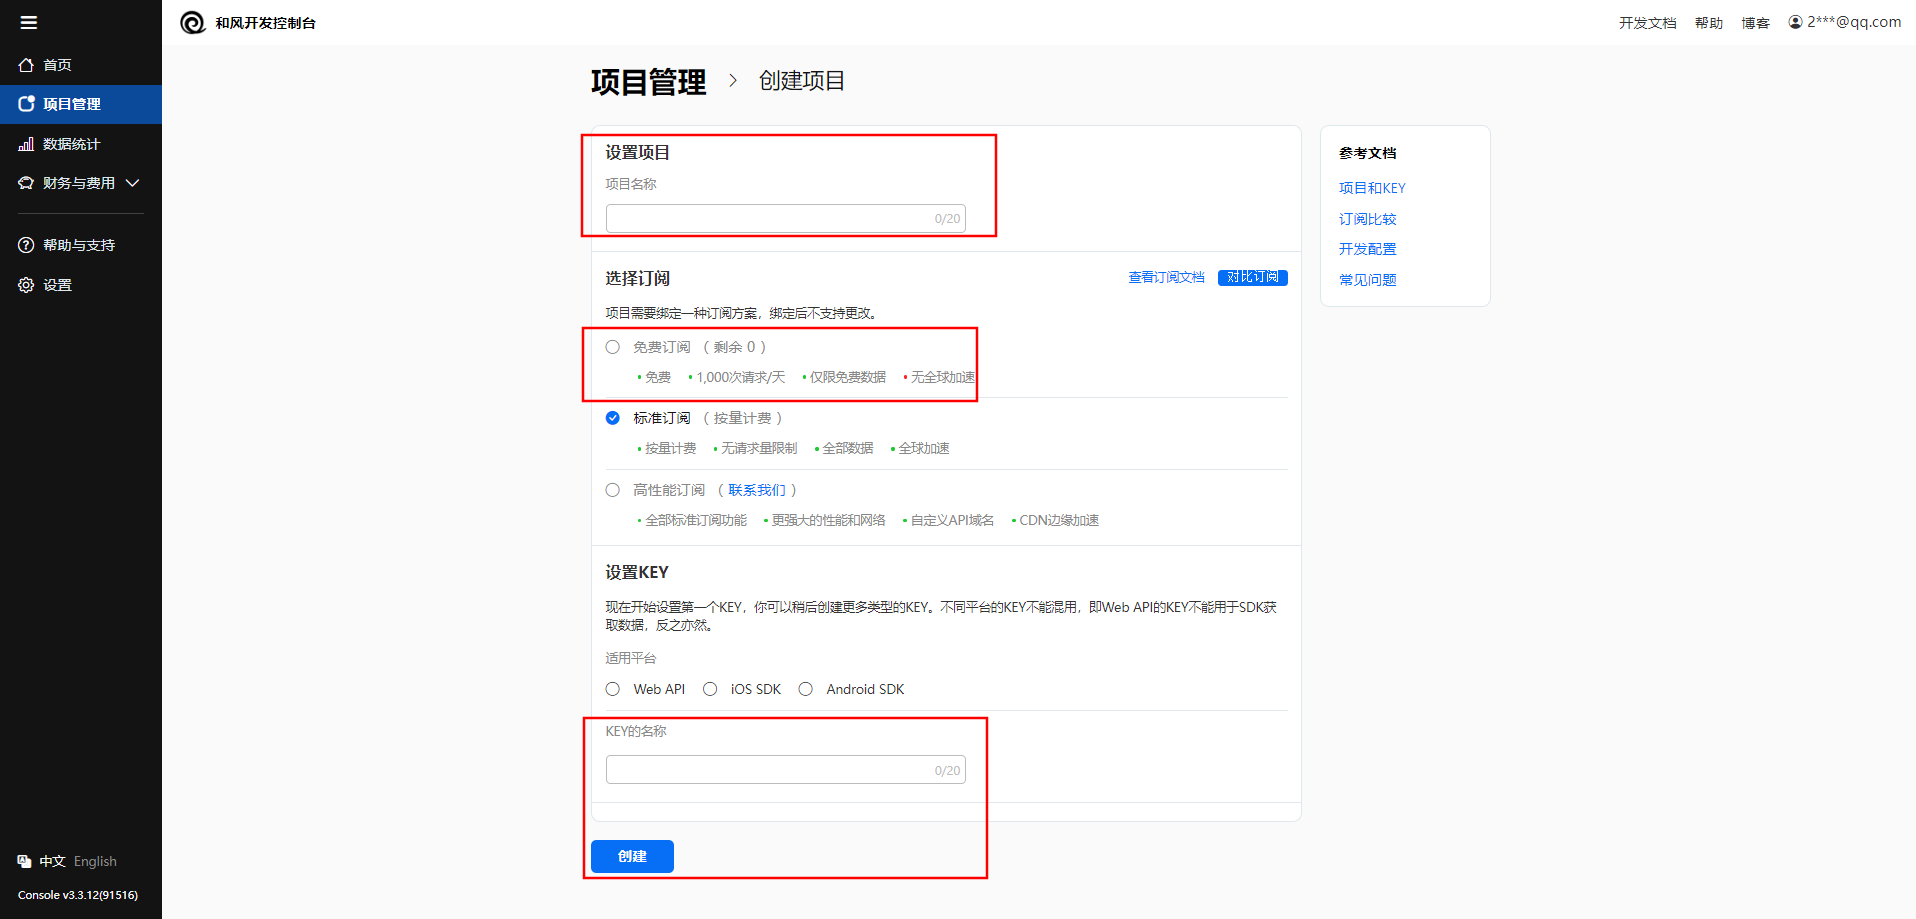Screen dimensions: 1916x919
Task: Click the language globe icon near 中文
Action: click(x=24, y=860)
